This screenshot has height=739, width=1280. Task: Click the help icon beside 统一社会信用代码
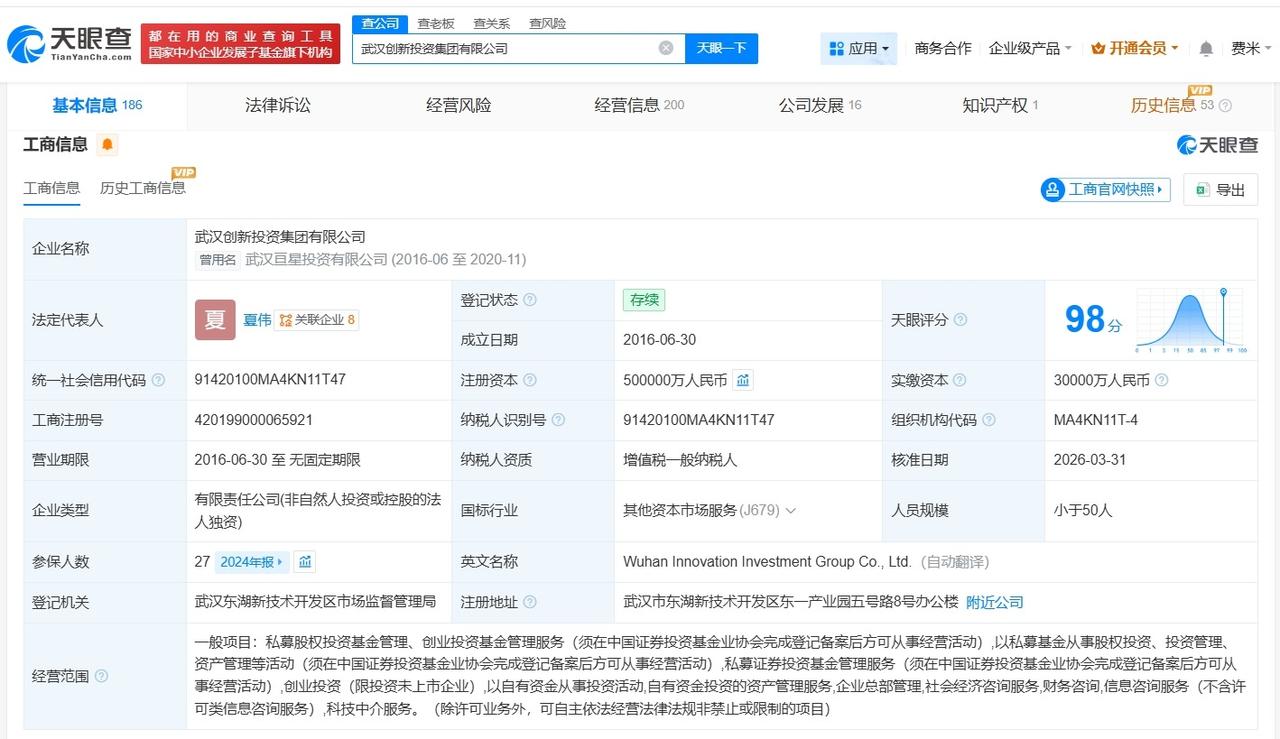click(158, 380)
